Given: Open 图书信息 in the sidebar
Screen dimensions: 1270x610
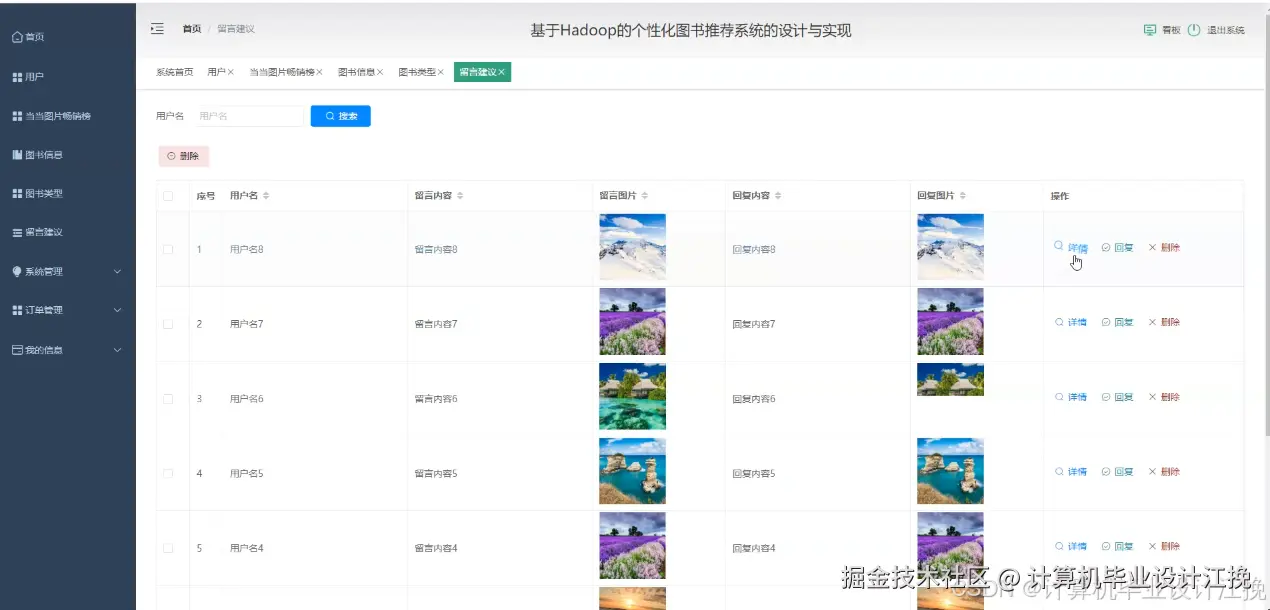Looking at the screenshot, I should click(38, 155).
